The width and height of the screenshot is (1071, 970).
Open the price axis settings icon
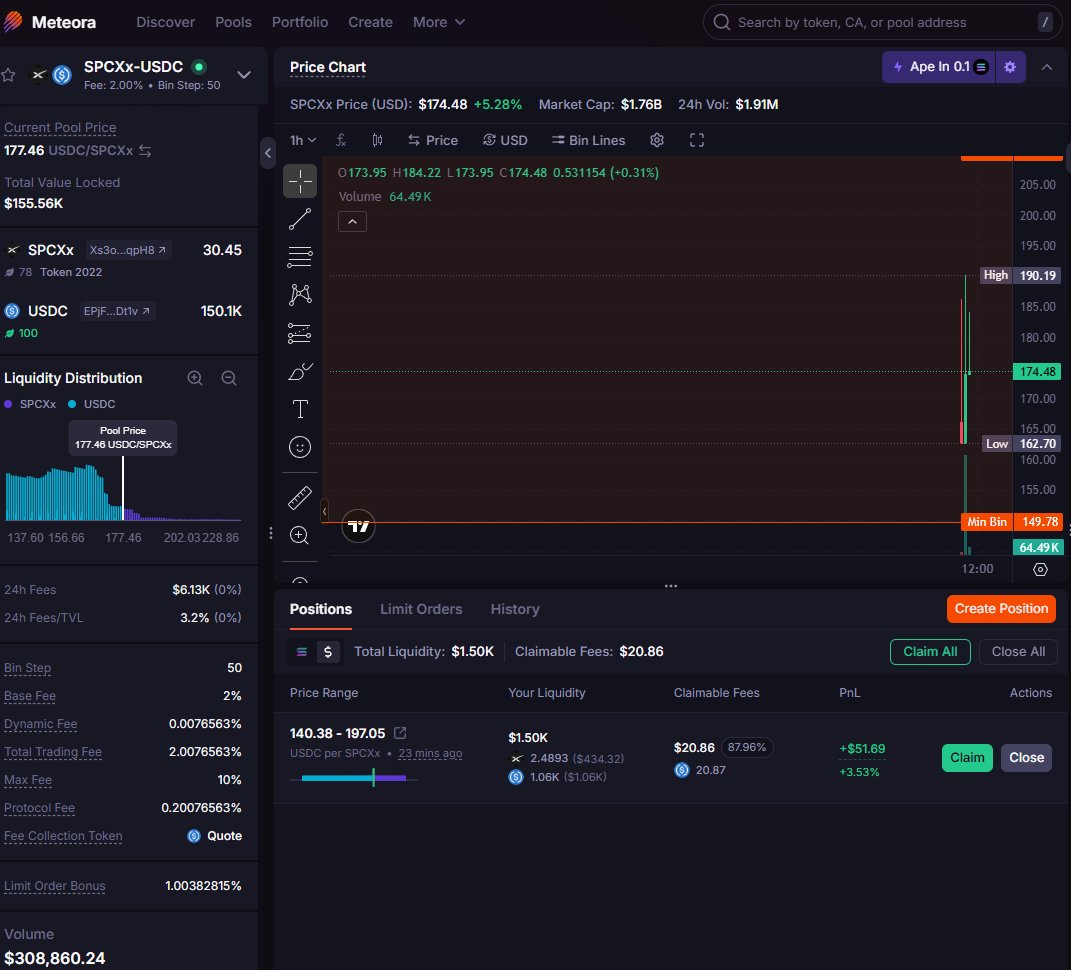click(x=1040, y=569)
